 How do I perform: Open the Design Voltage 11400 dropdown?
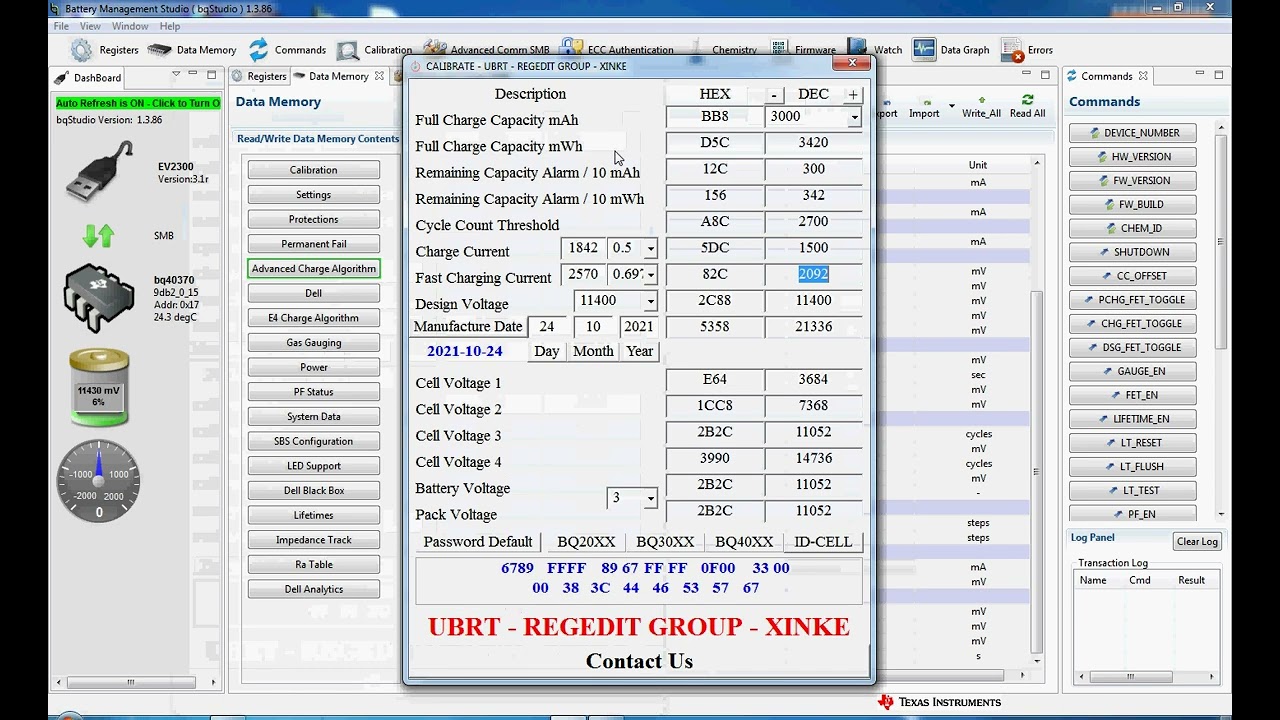pos(651,300)
